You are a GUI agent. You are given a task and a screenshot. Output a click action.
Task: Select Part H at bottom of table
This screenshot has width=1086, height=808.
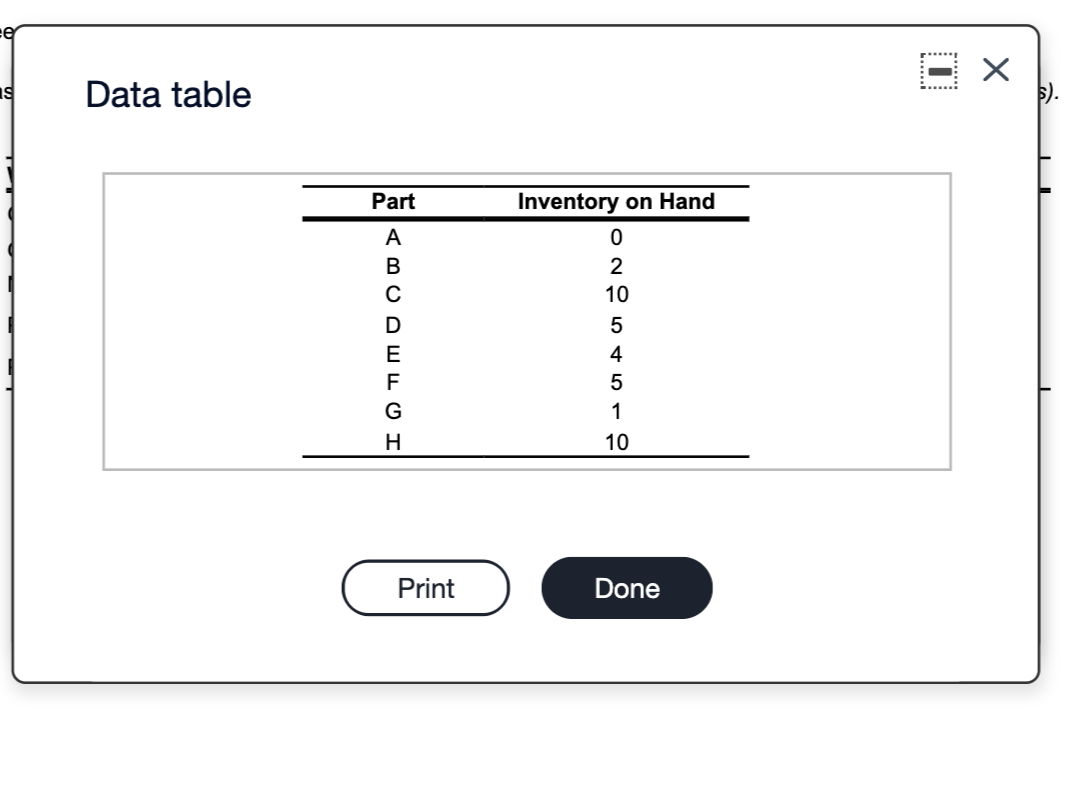click(x=393, y=440)
